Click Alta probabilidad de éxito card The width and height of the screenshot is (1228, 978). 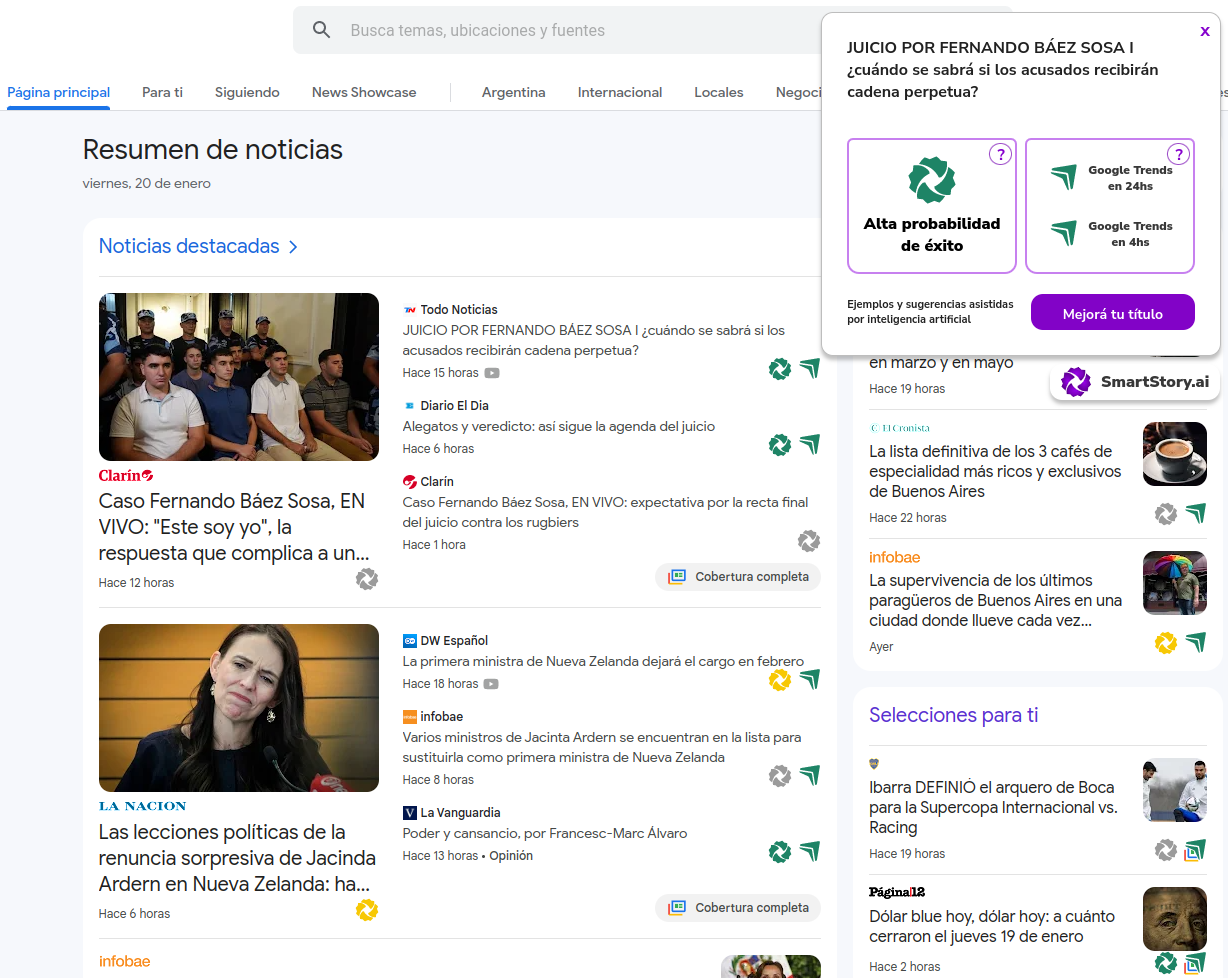click(x=932, y=206)
